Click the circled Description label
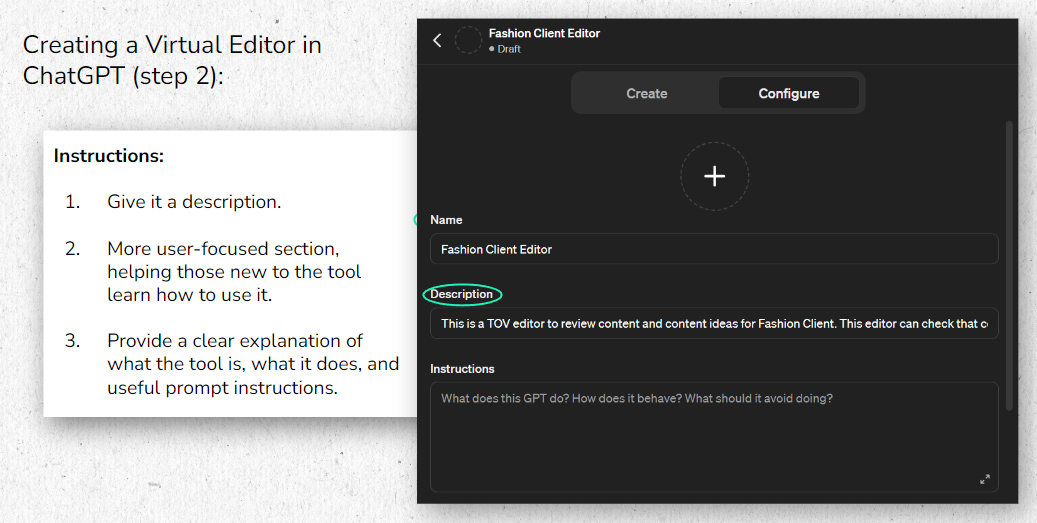Screen dimensions: 1037x523 tap(462, 294)
